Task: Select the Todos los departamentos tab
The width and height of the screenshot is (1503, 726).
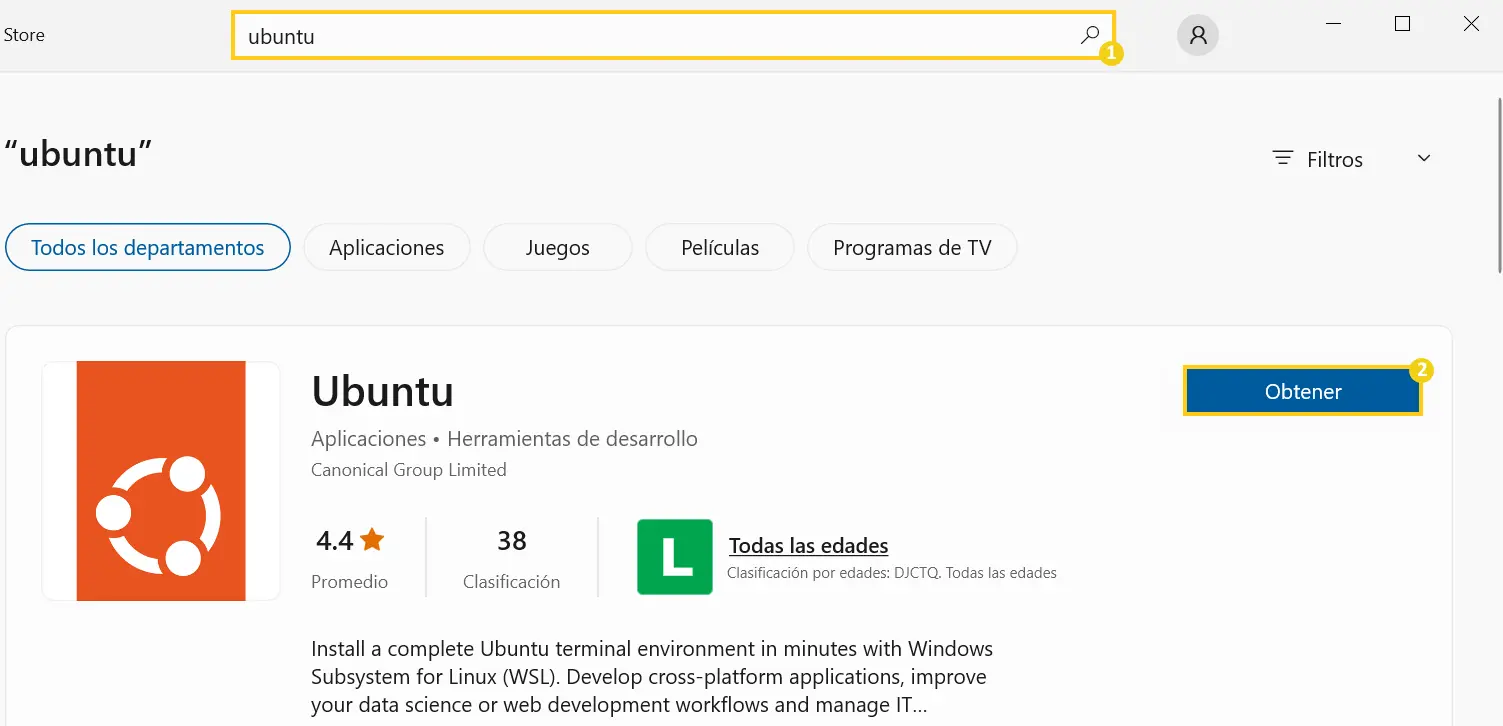Action: pyautogui.click(x=148, y=247)
